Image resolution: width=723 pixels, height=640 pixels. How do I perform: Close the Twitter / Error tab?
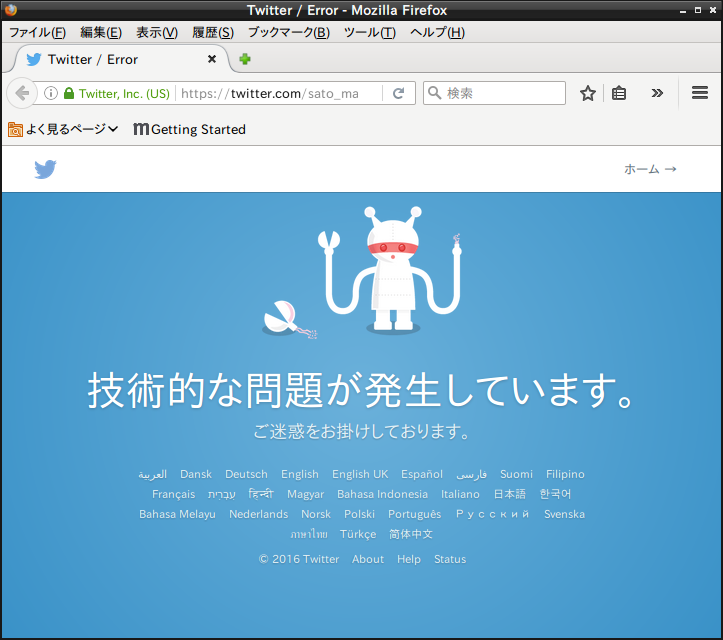[212, 59]
